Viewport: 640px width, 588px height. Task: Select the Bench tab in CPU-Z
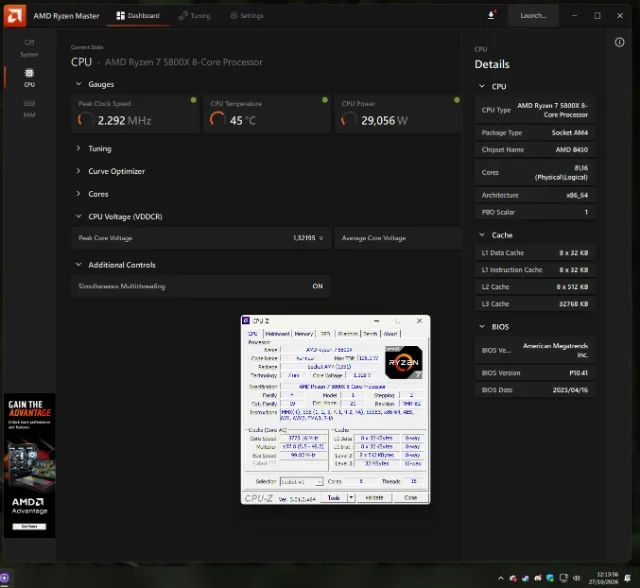click(x=370, y=334)
